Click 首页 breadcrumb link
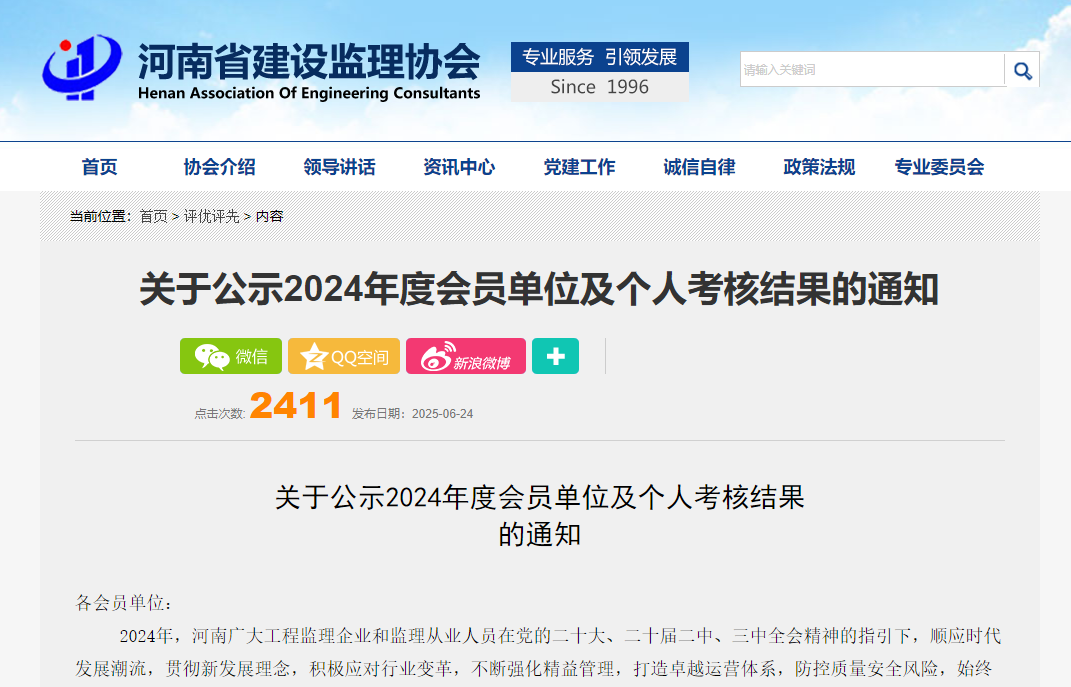Image resolution: width=1071 pixels, height=687 pixels. [x=154, y=216]
